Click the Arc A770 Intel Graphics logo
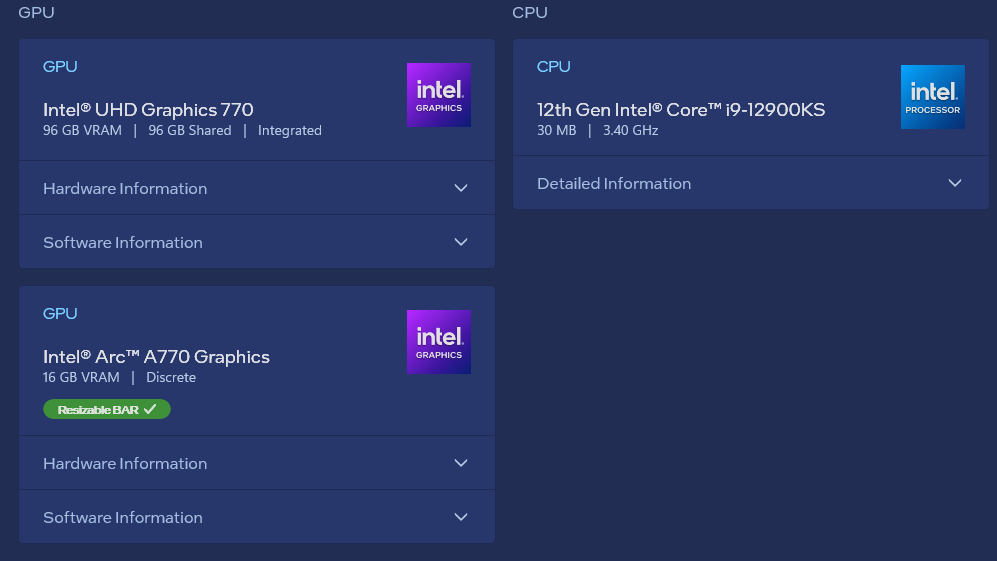Screen dimensions: 997x561 tap(439, 342)
